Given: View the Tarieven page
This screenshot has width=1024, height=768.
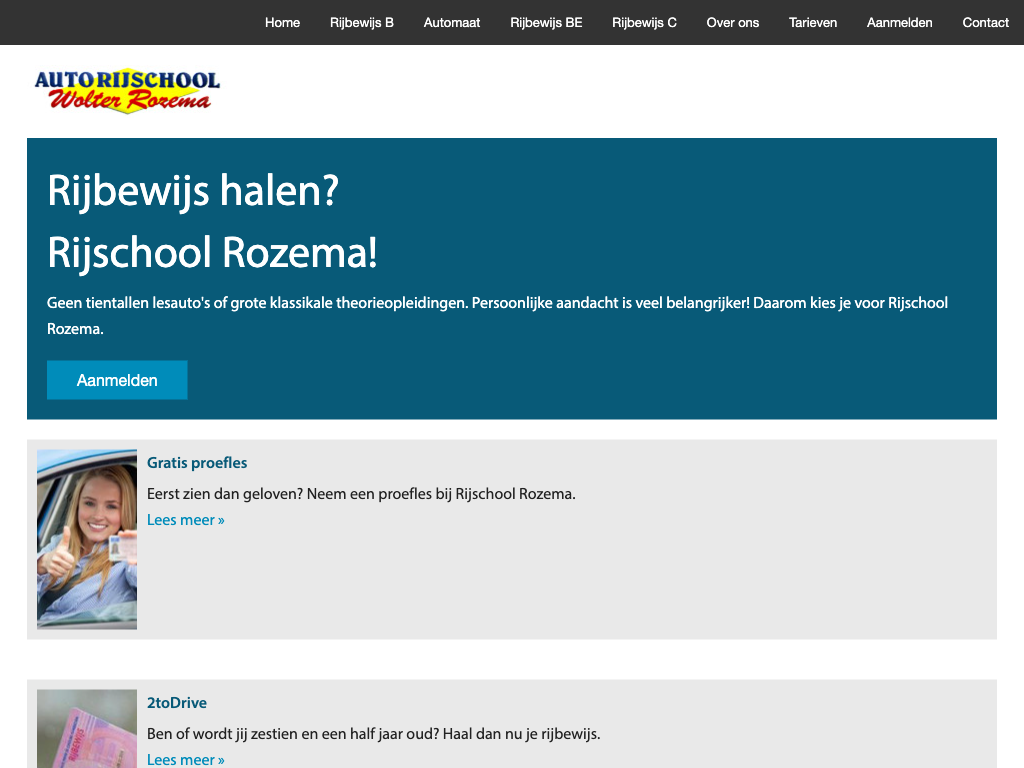Looking at the screenshot, I should coord(813,22).
